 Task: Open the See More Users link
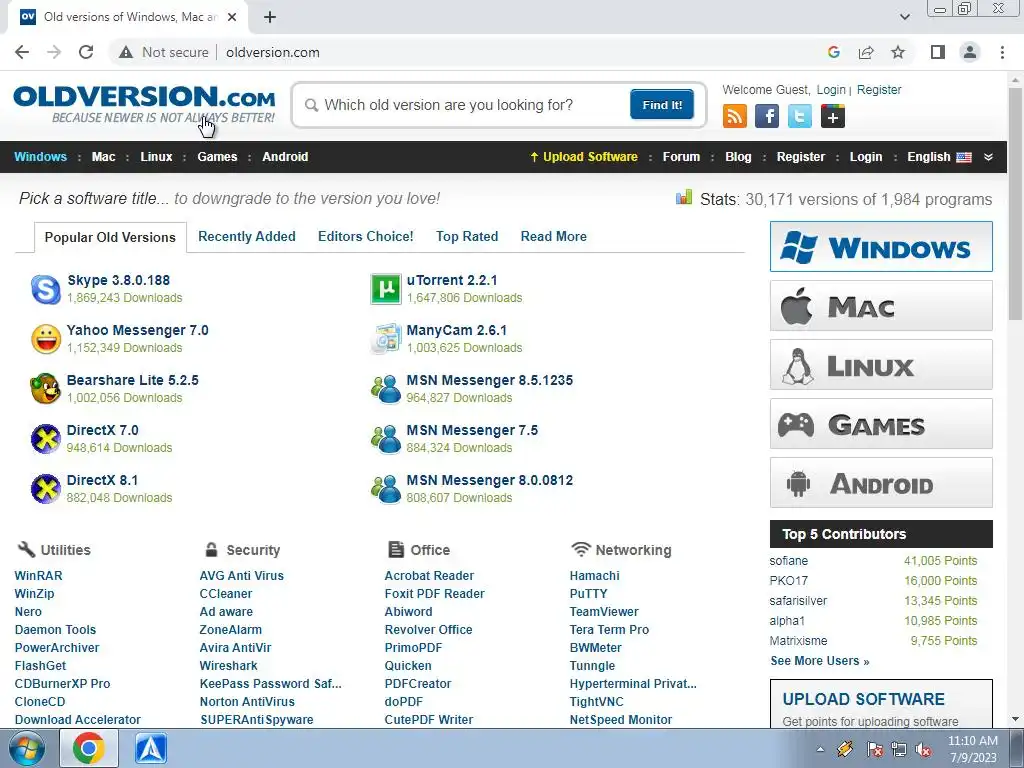point(820,661)
